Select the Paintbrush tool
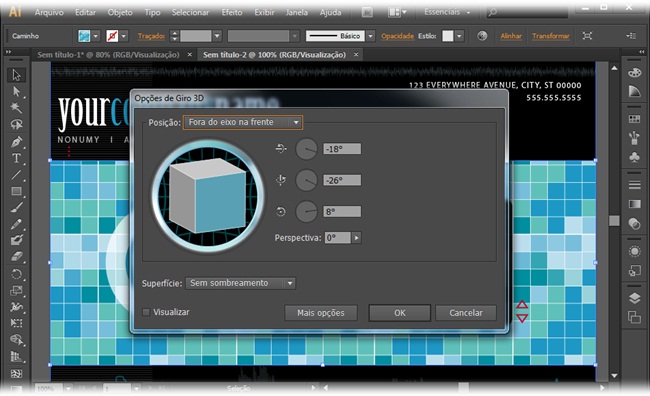Screen dimensions: 650x396 click(16, 207)
